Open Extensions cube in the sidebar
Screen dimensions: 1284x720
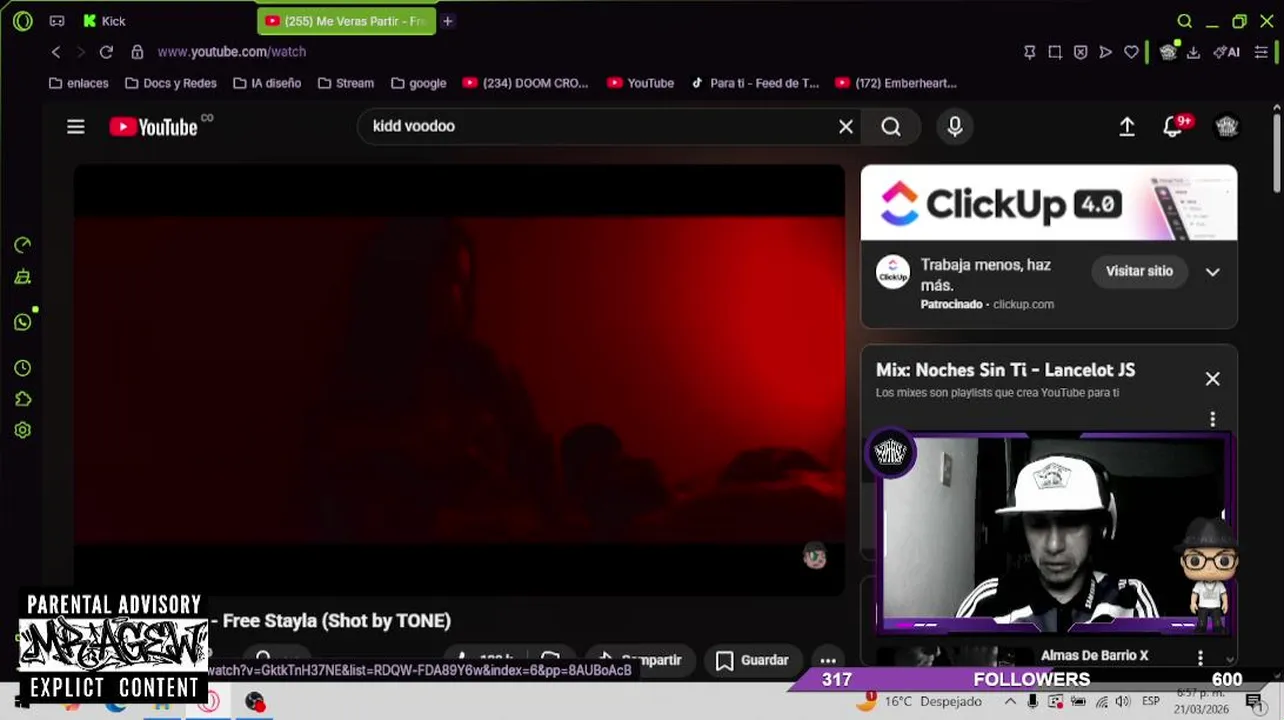pos(22,399)
